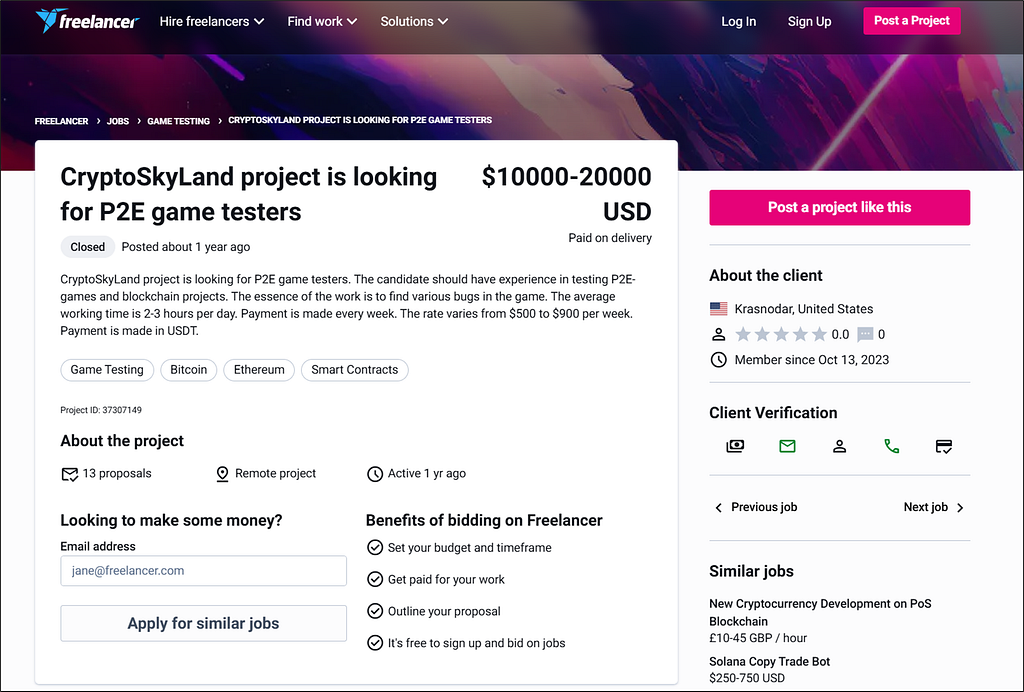Click the deposit made card icon
This screenshot has height=692, width=1024.
click(x=944, y=446)
